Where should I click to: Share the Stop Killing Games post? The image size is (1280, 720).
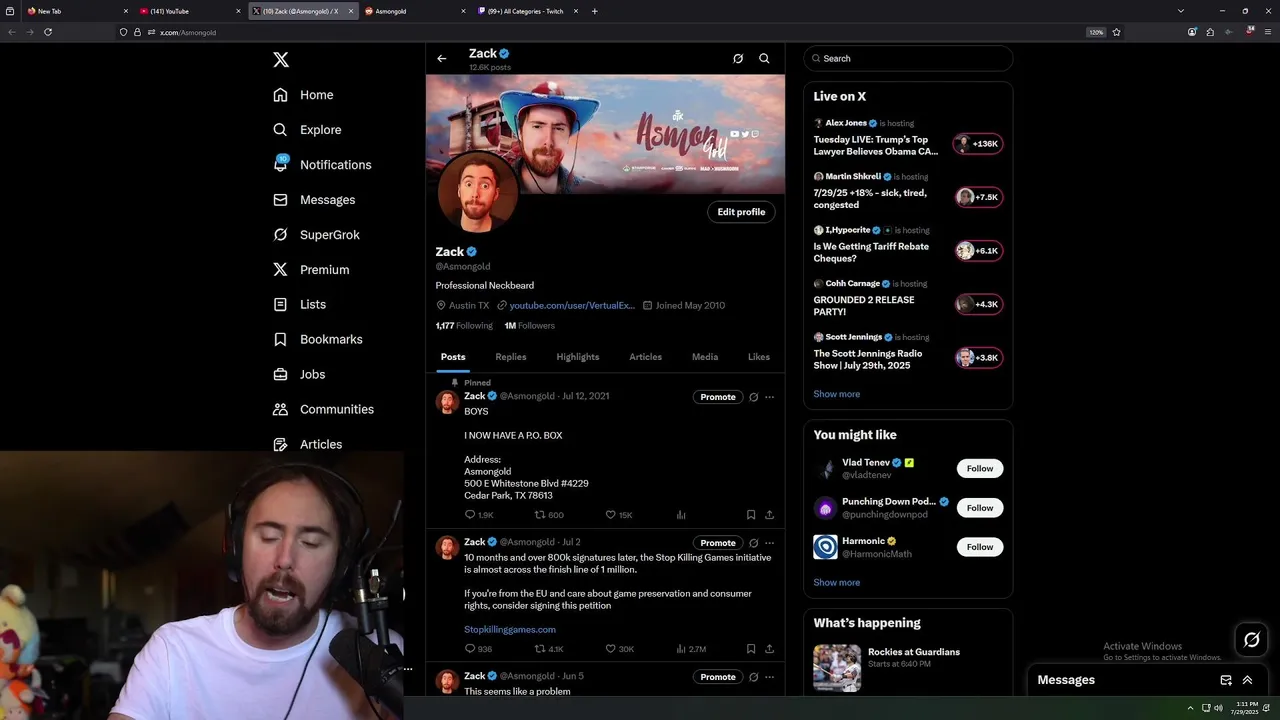(x=769, y=649)
